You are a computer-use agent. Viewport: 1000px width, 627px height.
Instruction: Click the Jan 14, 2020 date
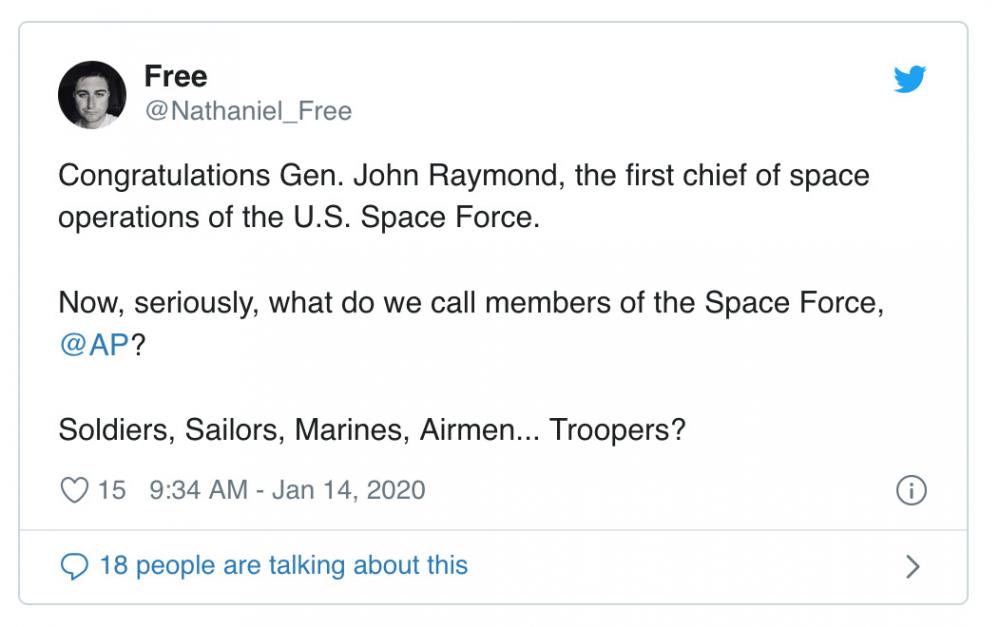click(x=348, y=490)
